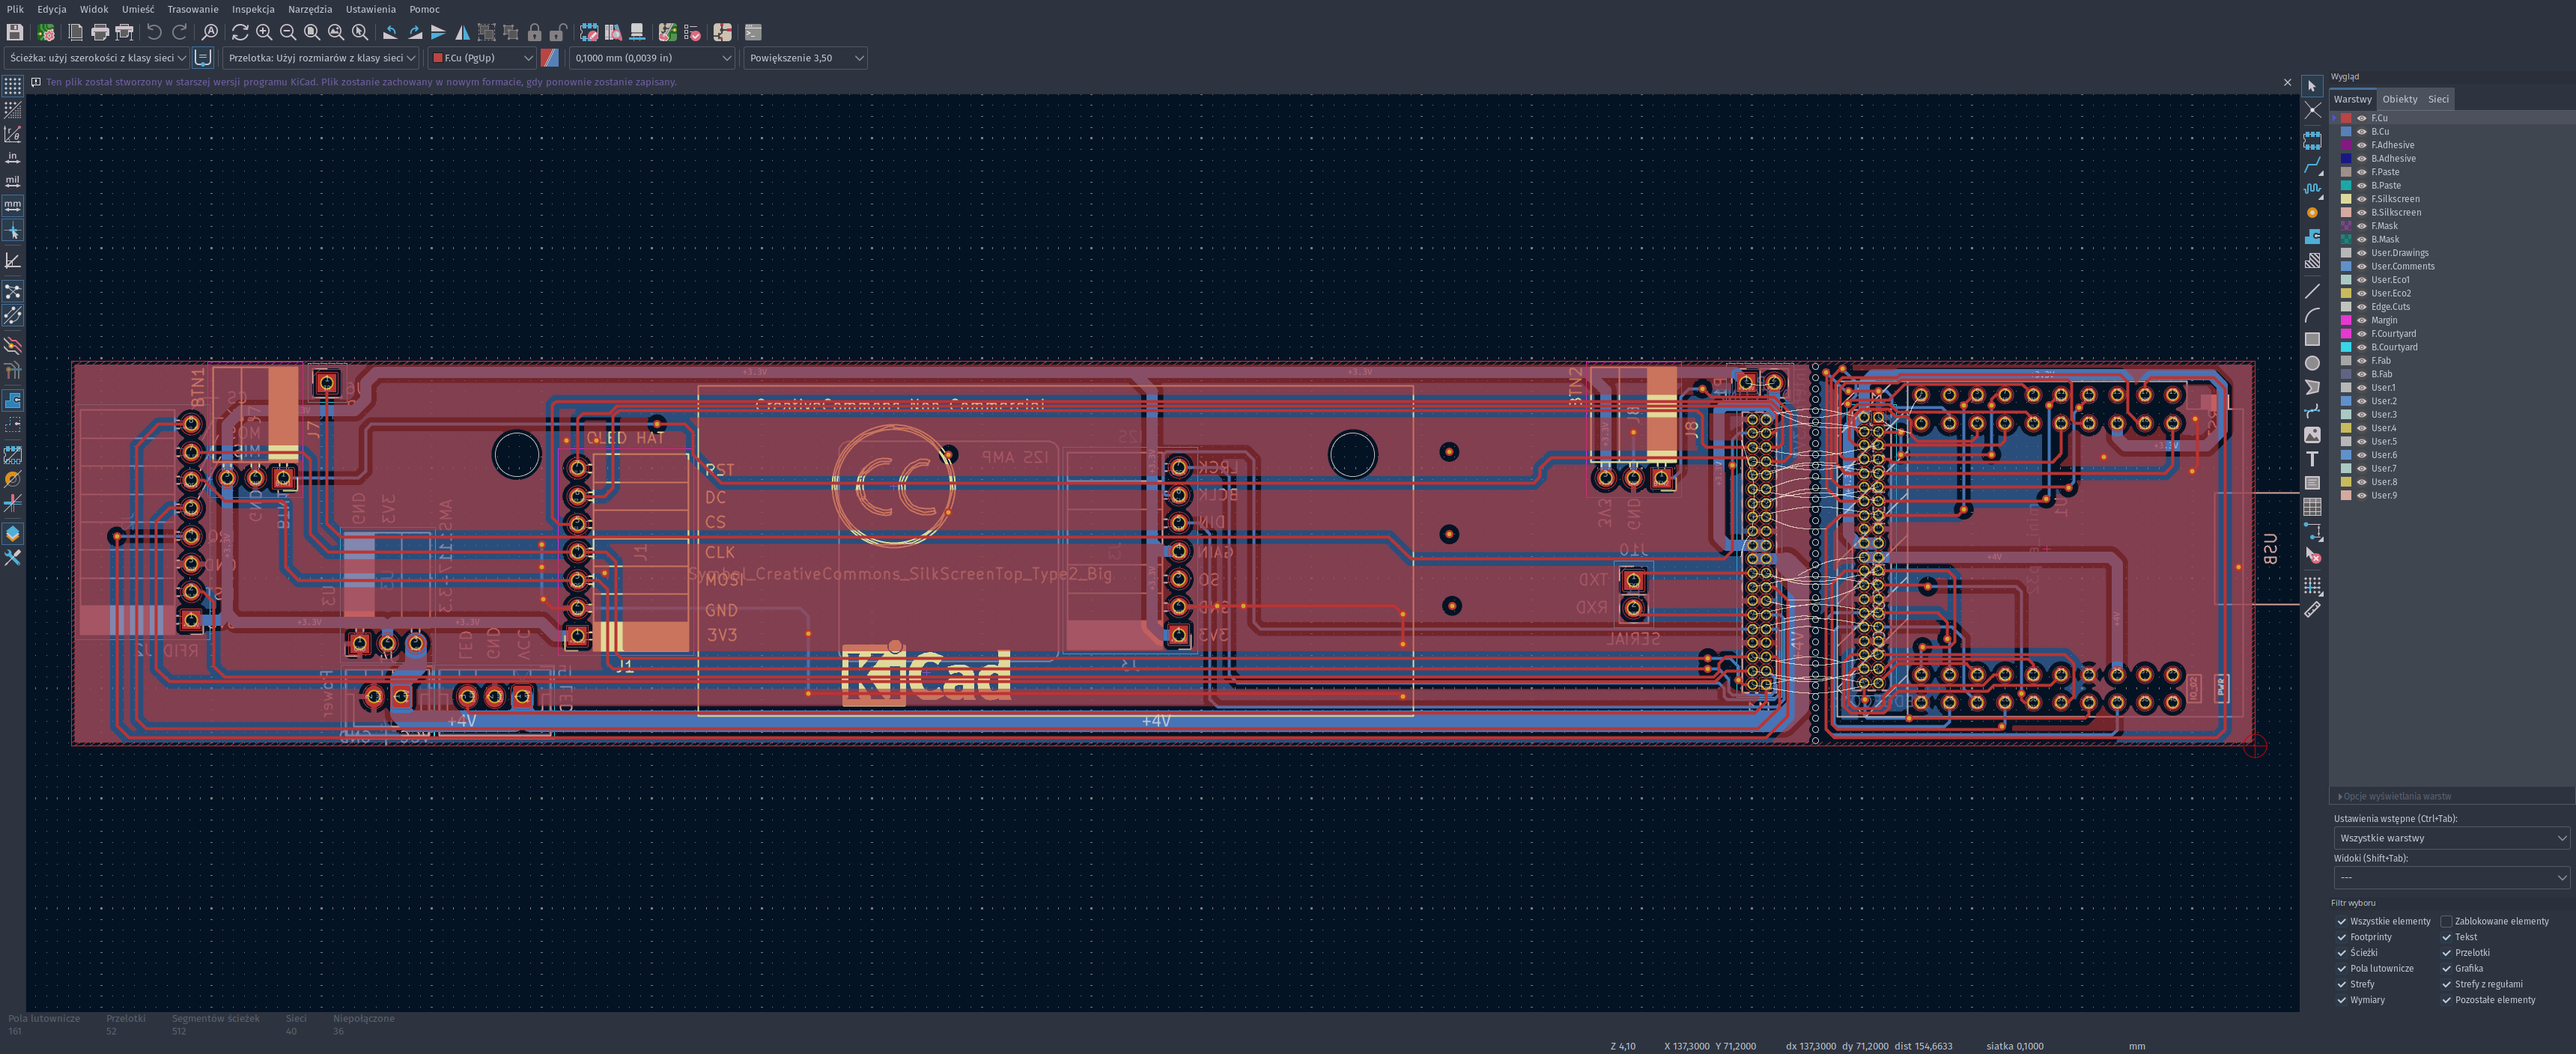Image resolution: width=2576 pixels, height=1054 pixels.
Task: Dismiss the old-version file notification
Action: (2287, 82)
